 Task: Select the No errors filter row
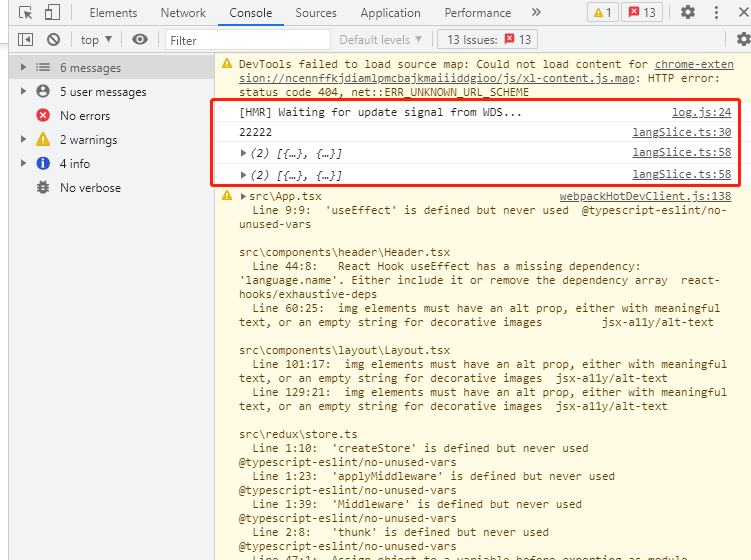click(112, 115)
